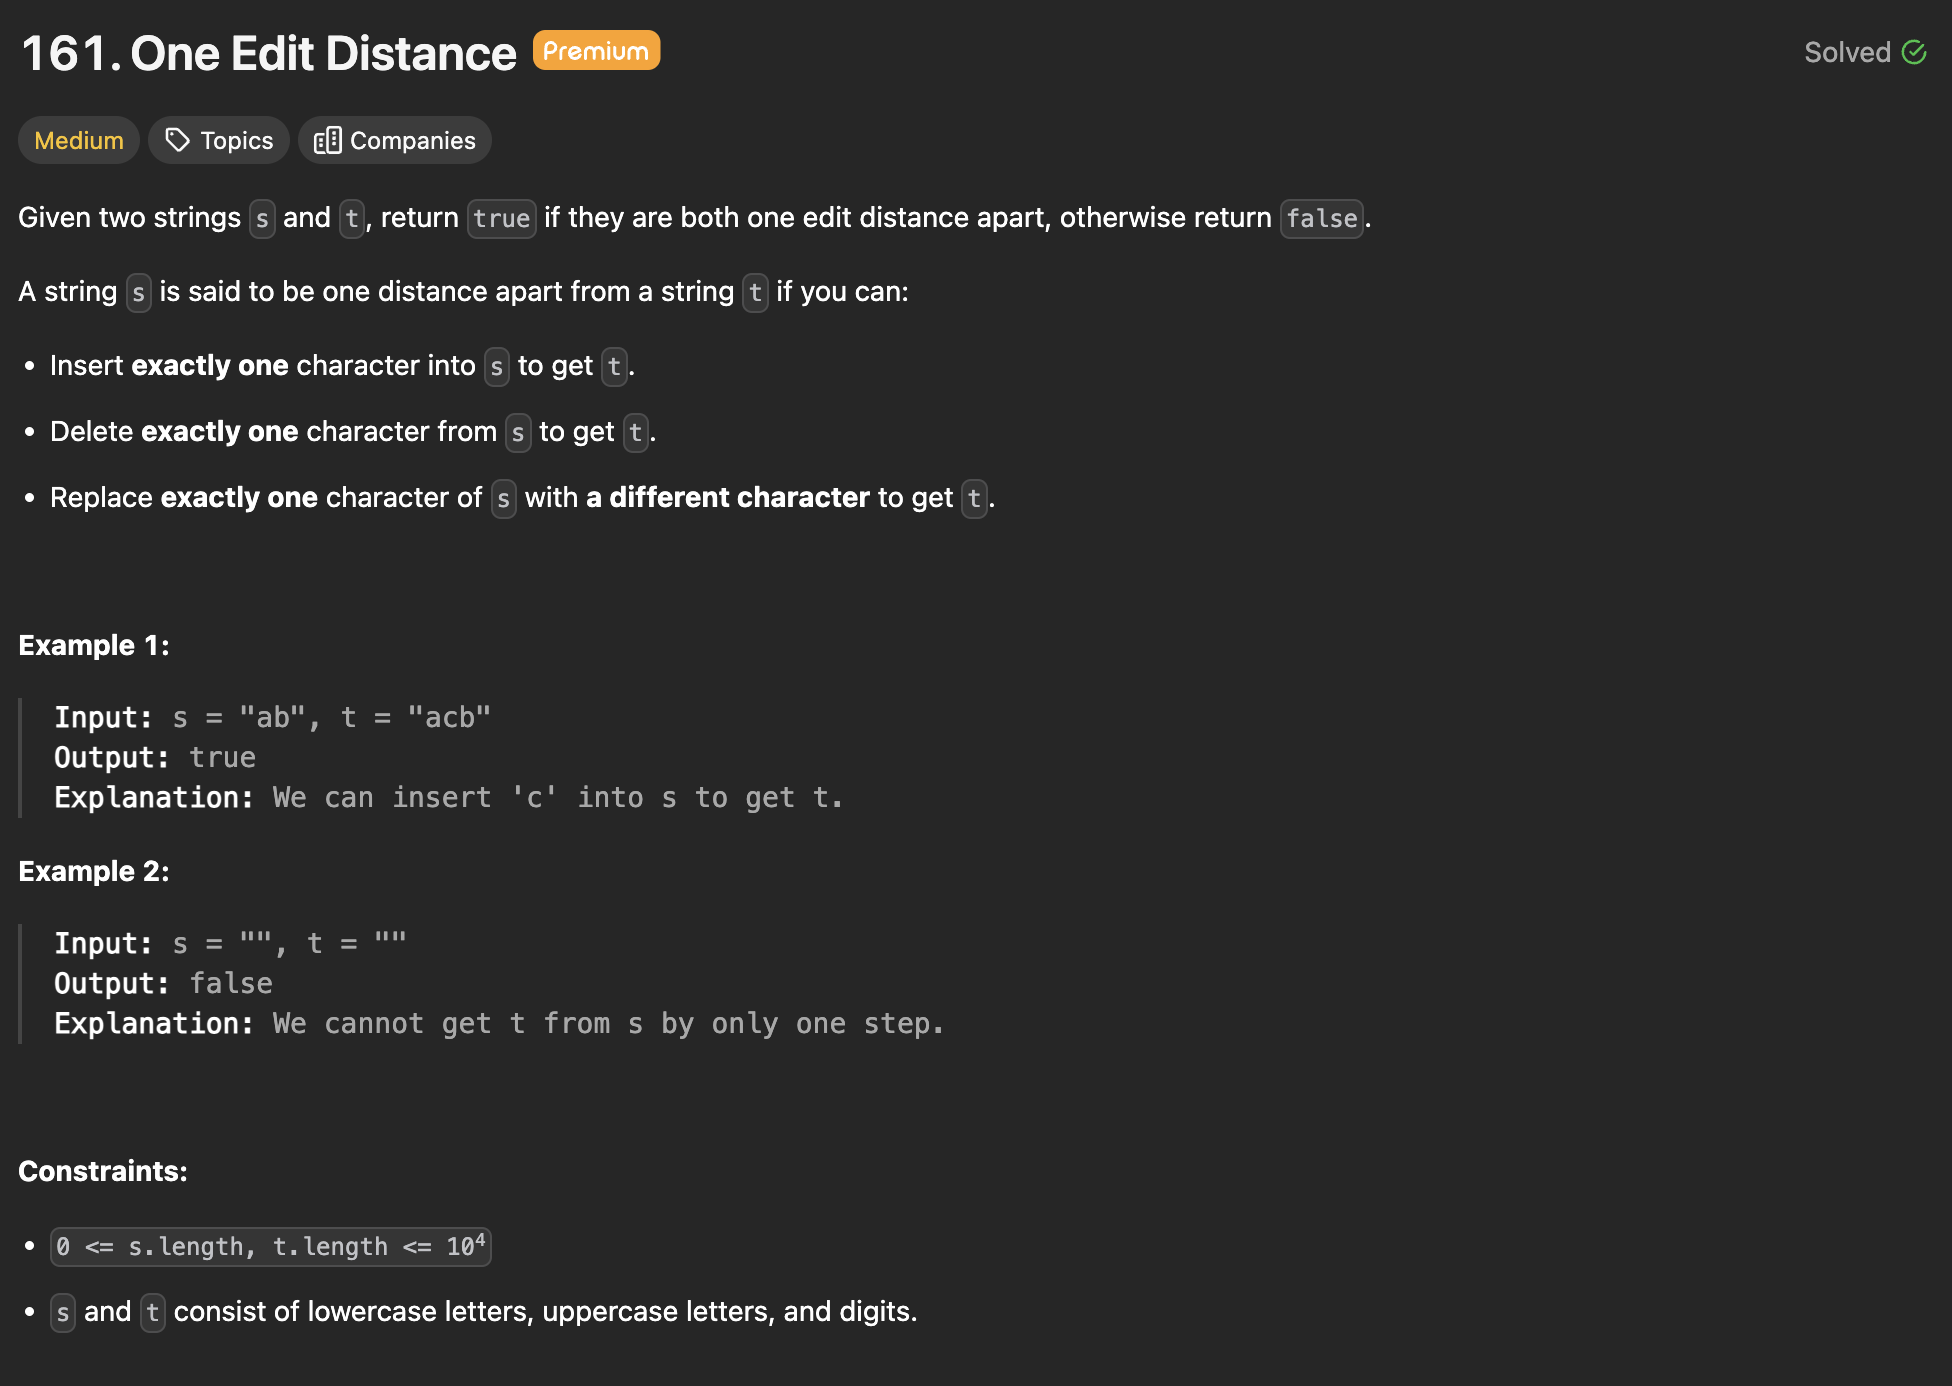1952x1386 pixels.
Task: Click the green Solved checkmark icon
Action: point(1914,52)
